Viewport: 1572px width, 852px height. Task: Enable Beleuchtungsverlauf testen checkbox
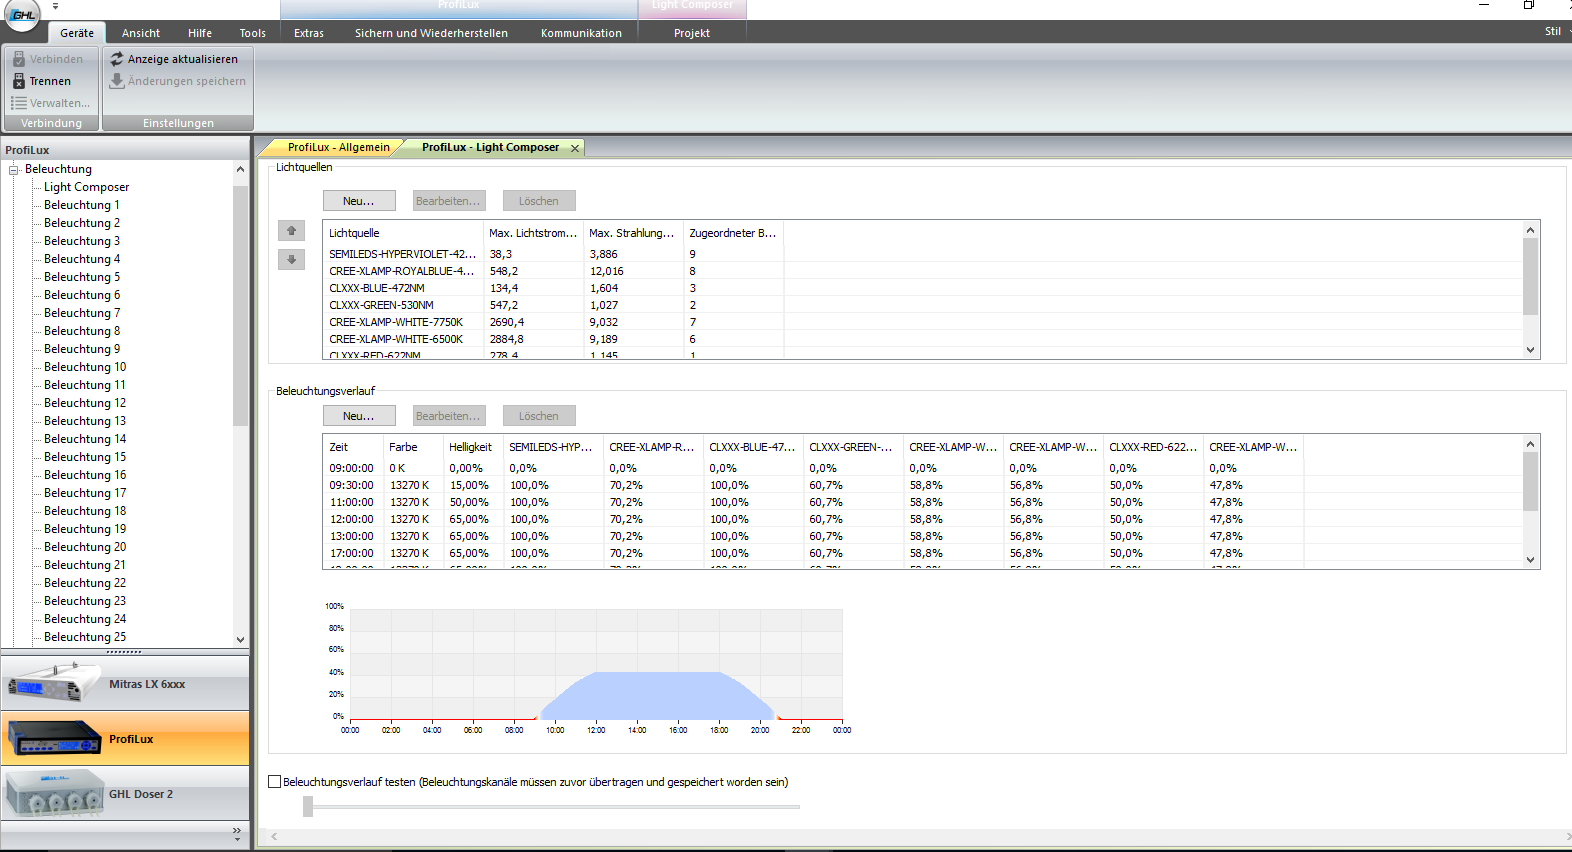pyautogui.click(x=275, y=782)
